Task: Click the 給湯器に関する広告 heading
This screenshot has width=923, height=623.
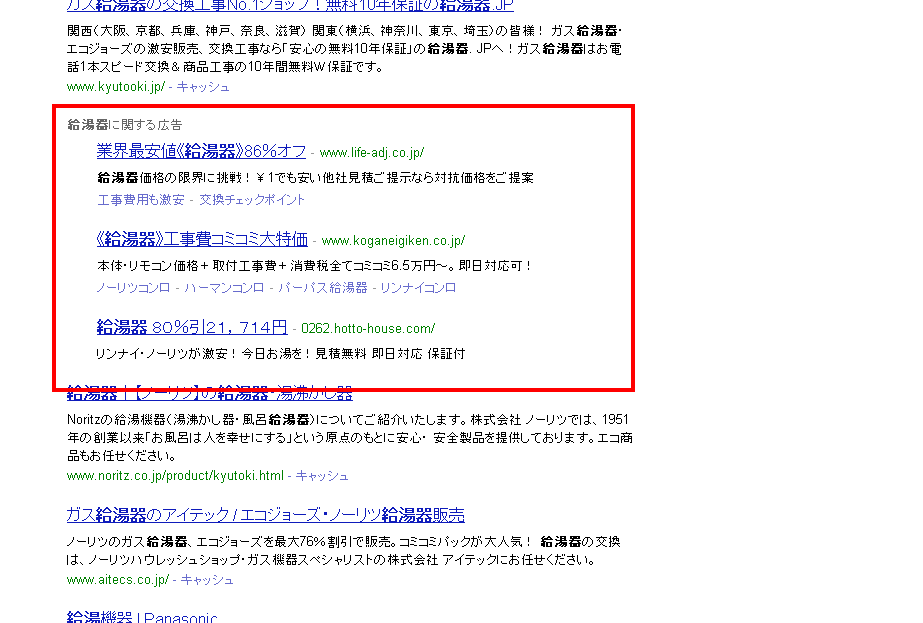Action: click(x=125, y=125)
